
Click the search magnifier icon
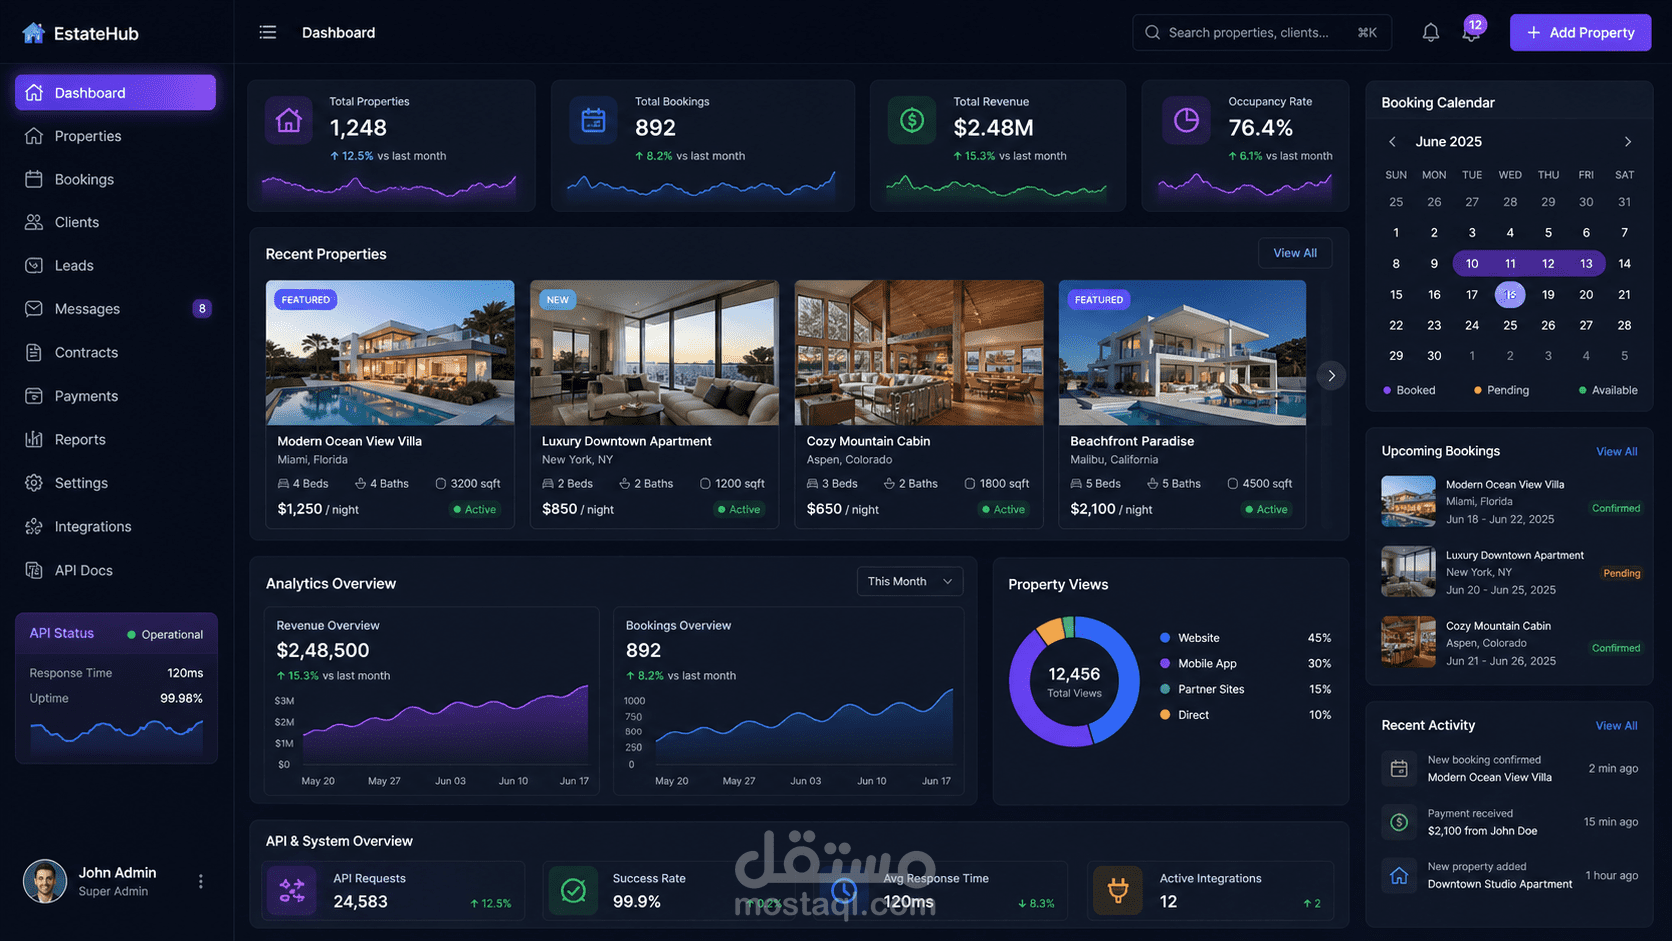pos(1153,33)
